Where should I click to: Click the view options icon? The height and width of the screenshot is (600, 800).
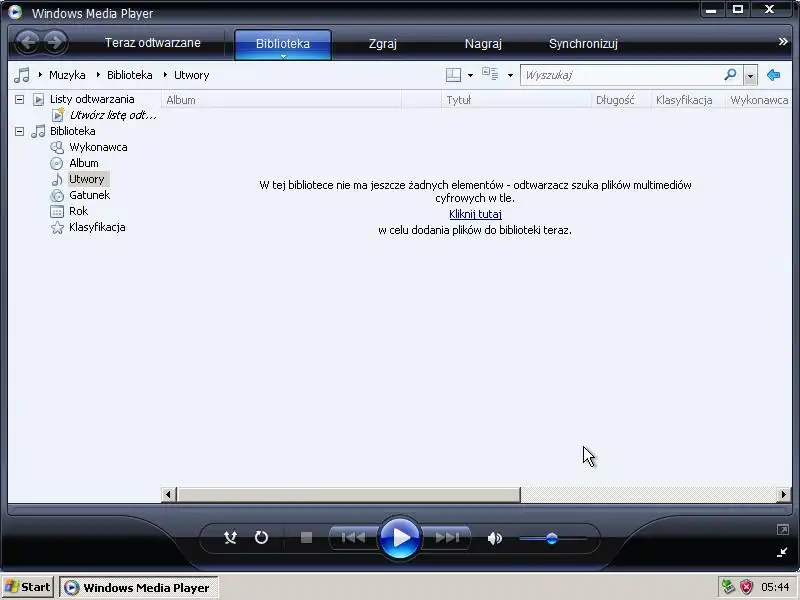[x=490, y=74]
